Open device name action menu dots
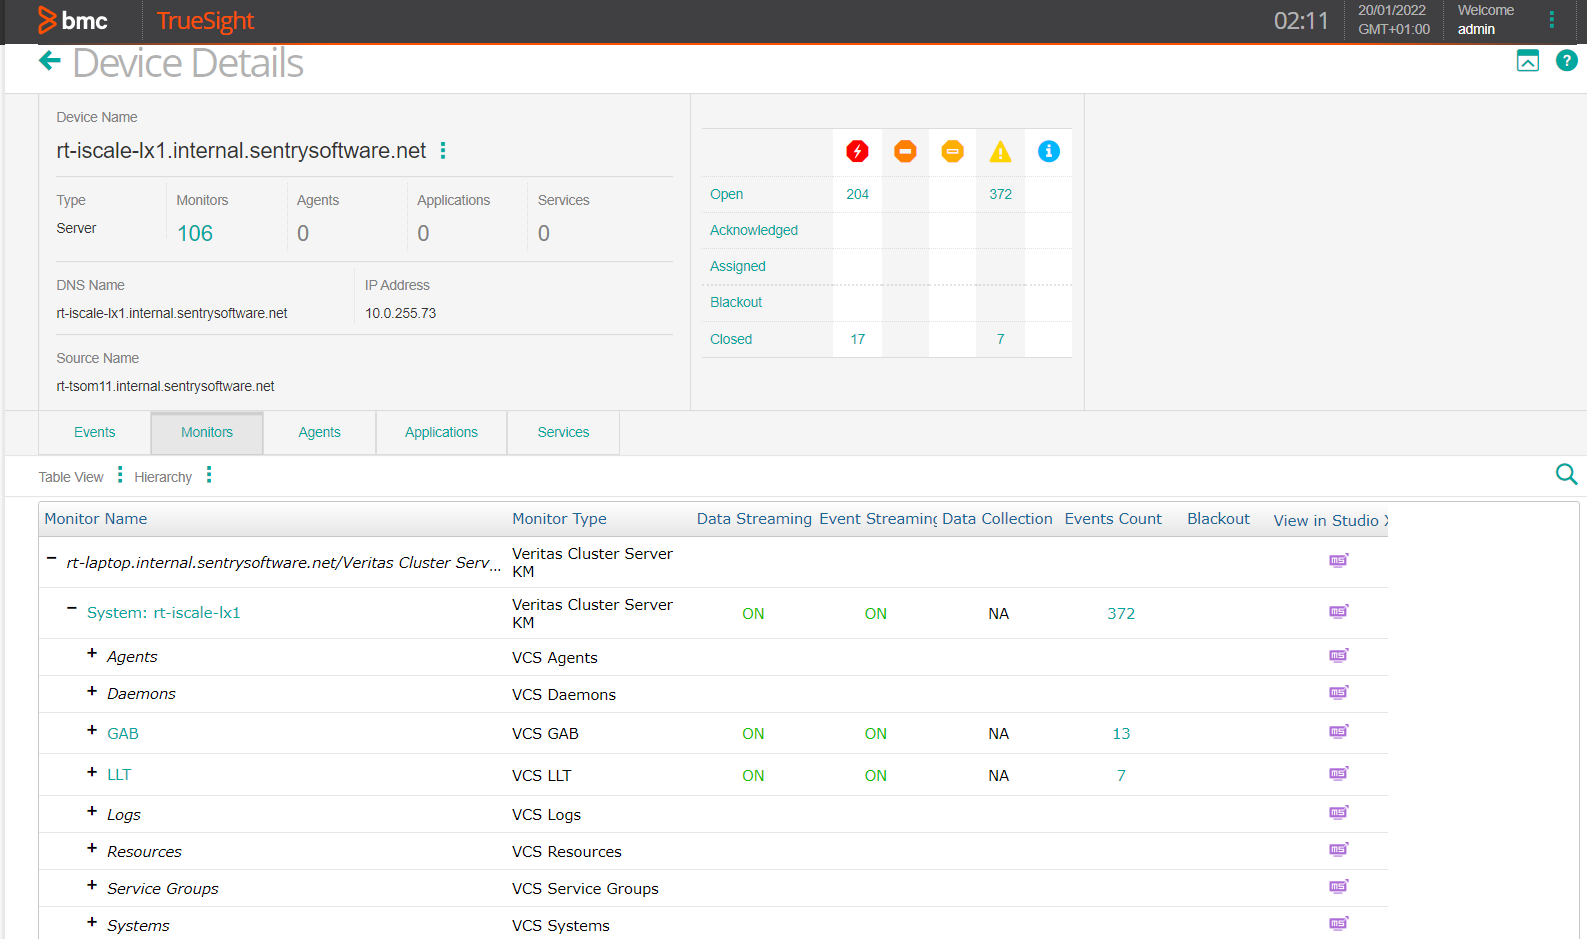The width and height of the screenshot is (1587, 939). 443,150
